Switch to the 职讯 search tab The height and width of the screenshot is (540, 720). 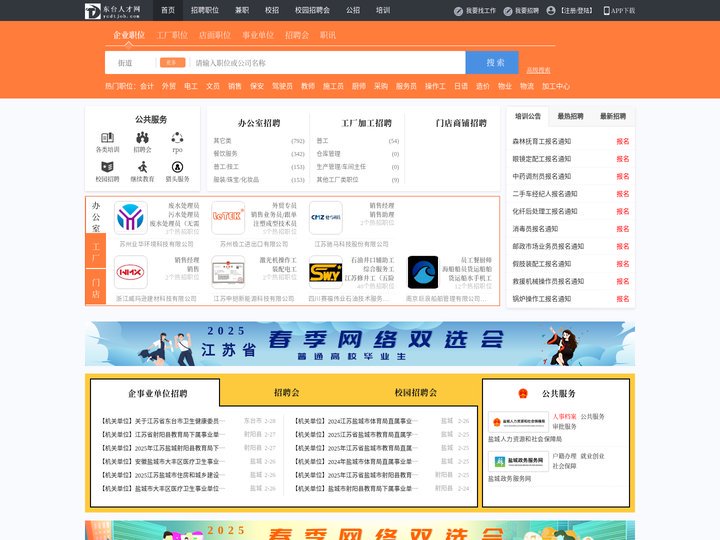pos(328,35)
